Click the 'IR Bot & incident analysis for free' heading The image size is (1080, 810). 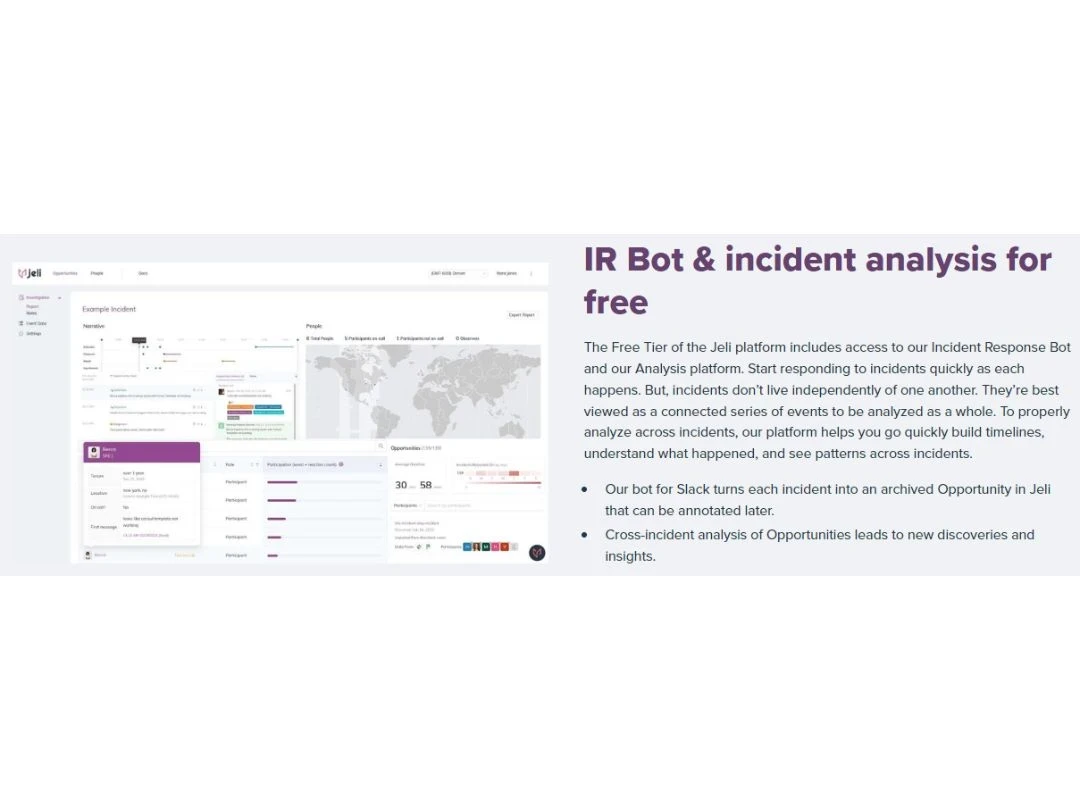(x=818, y=280)
